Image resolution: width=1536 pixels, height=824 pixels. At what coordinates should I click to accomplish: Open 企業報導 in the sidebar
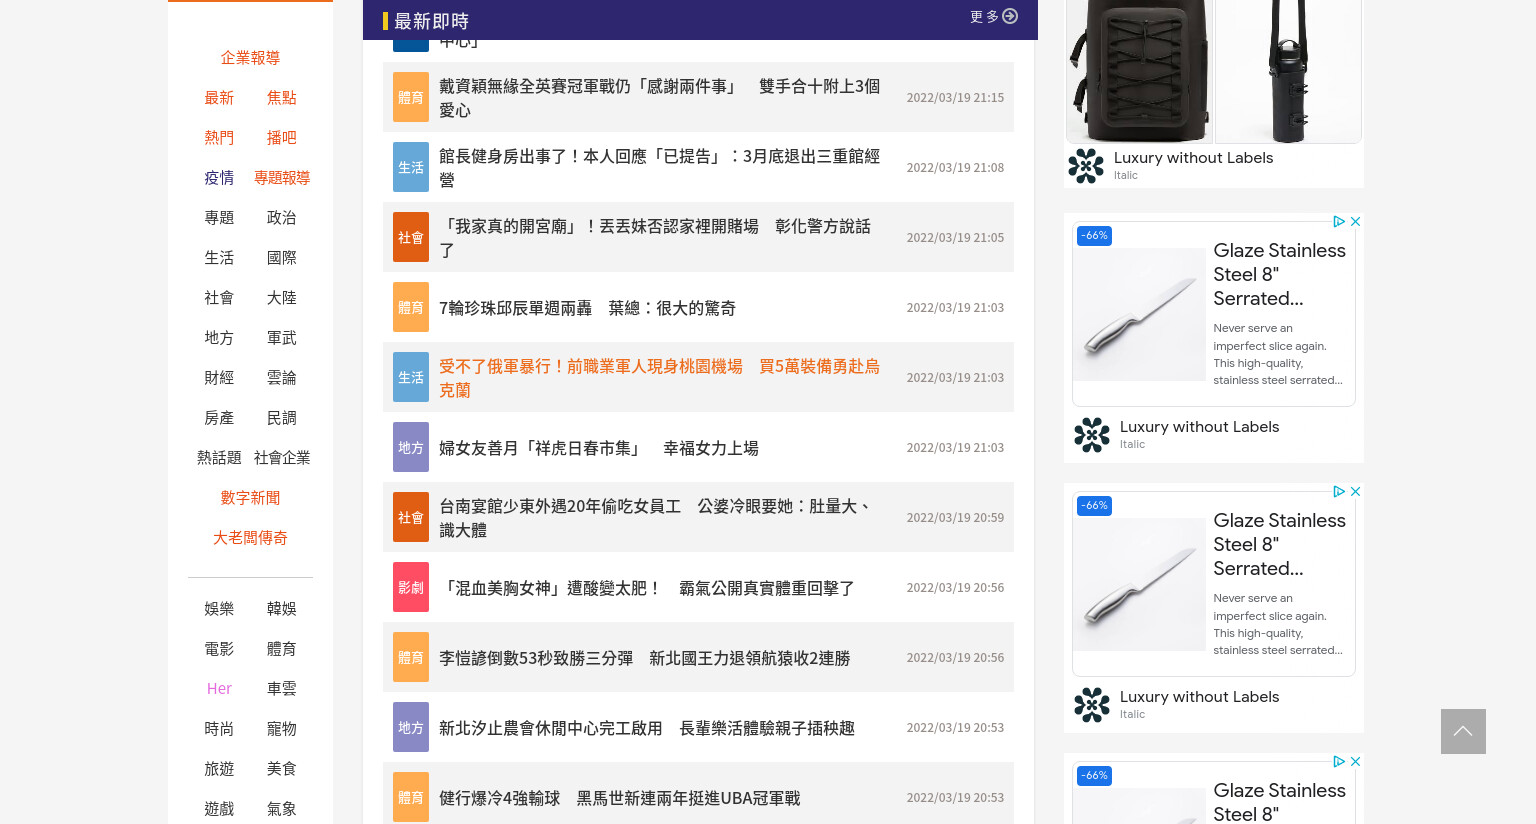[250, 58]
